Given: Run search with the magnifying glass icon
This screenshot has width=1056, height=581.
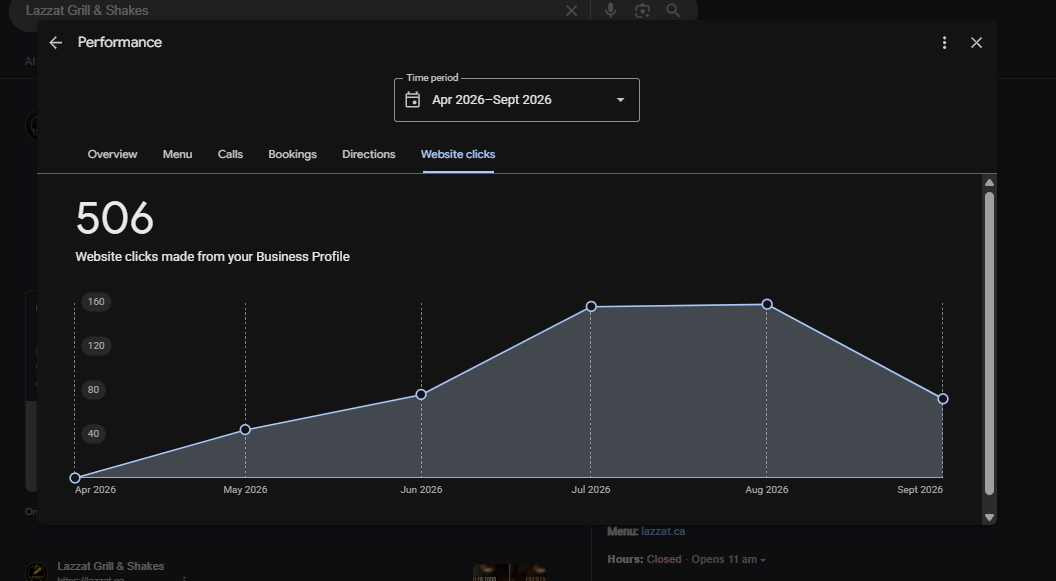Looking at the screenshot, I should point(673,11).
